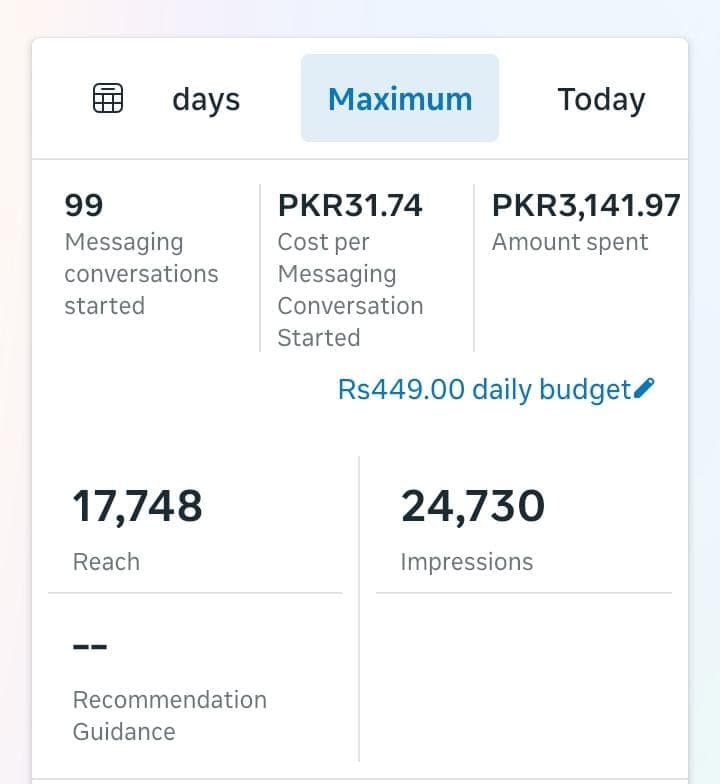
Task: Open the calendar date picker icon
Action: [x=108, y=99]
